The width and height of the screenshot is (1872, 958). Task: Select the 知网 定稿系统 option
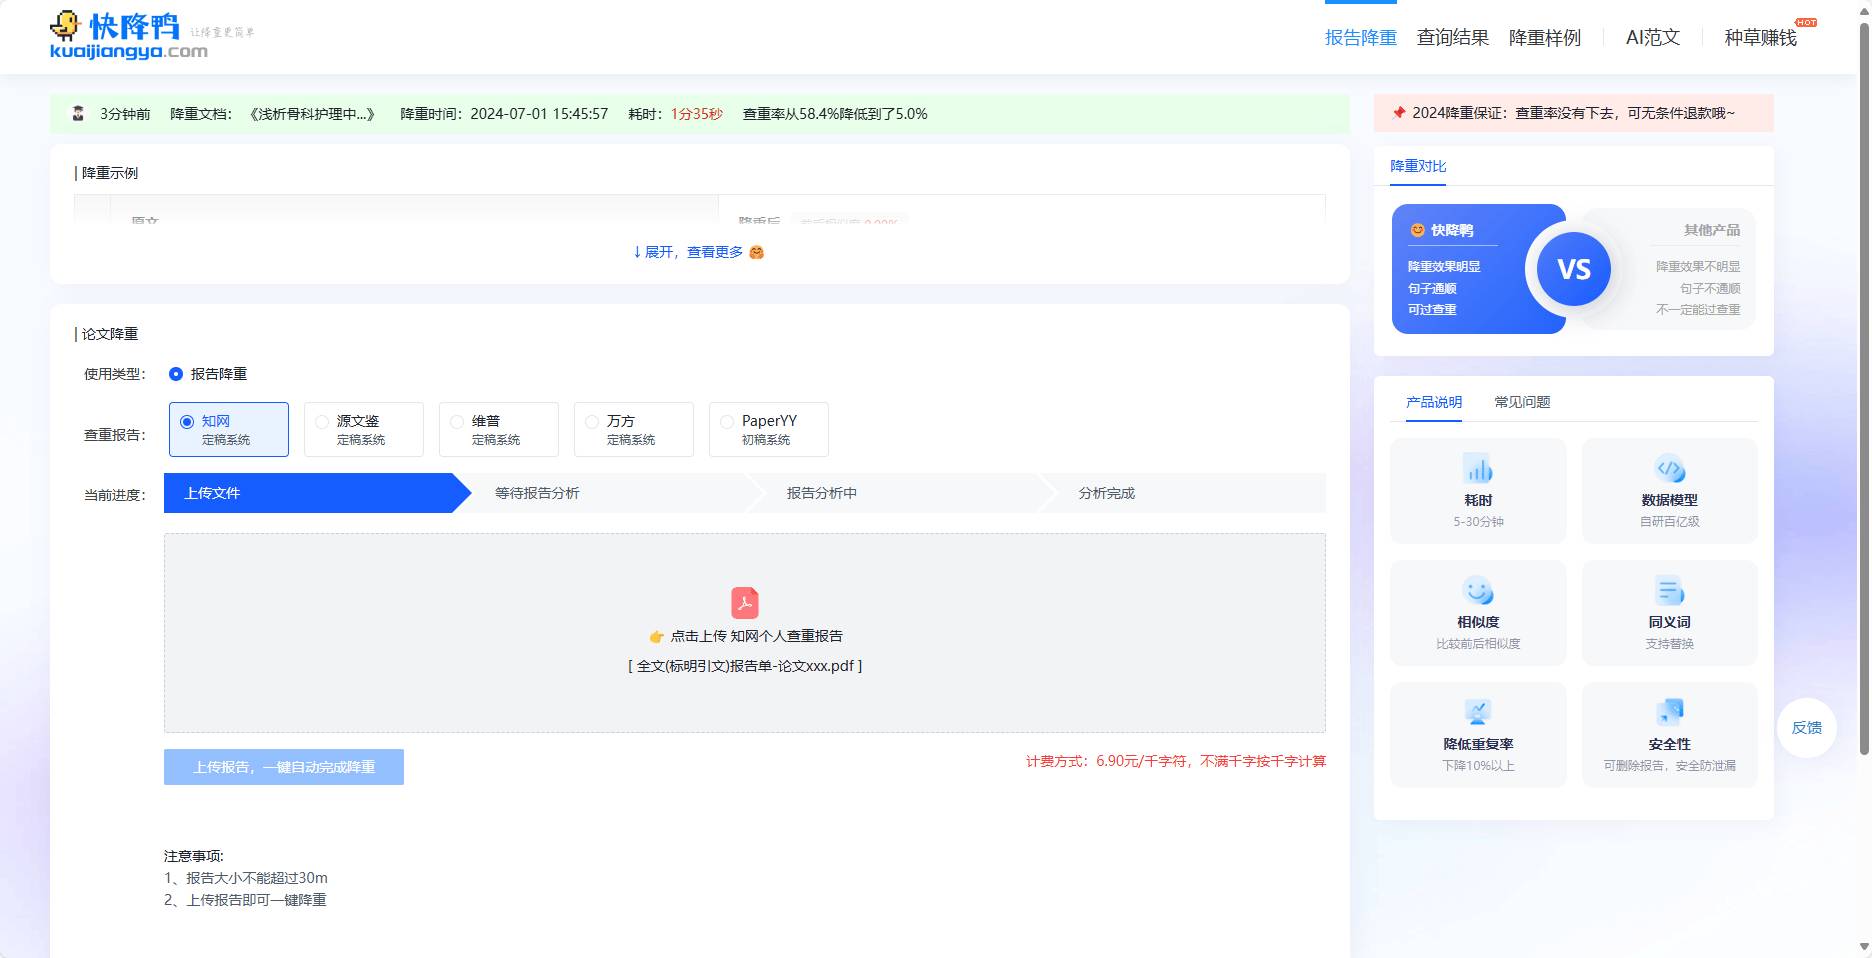(x=228, y=429)
